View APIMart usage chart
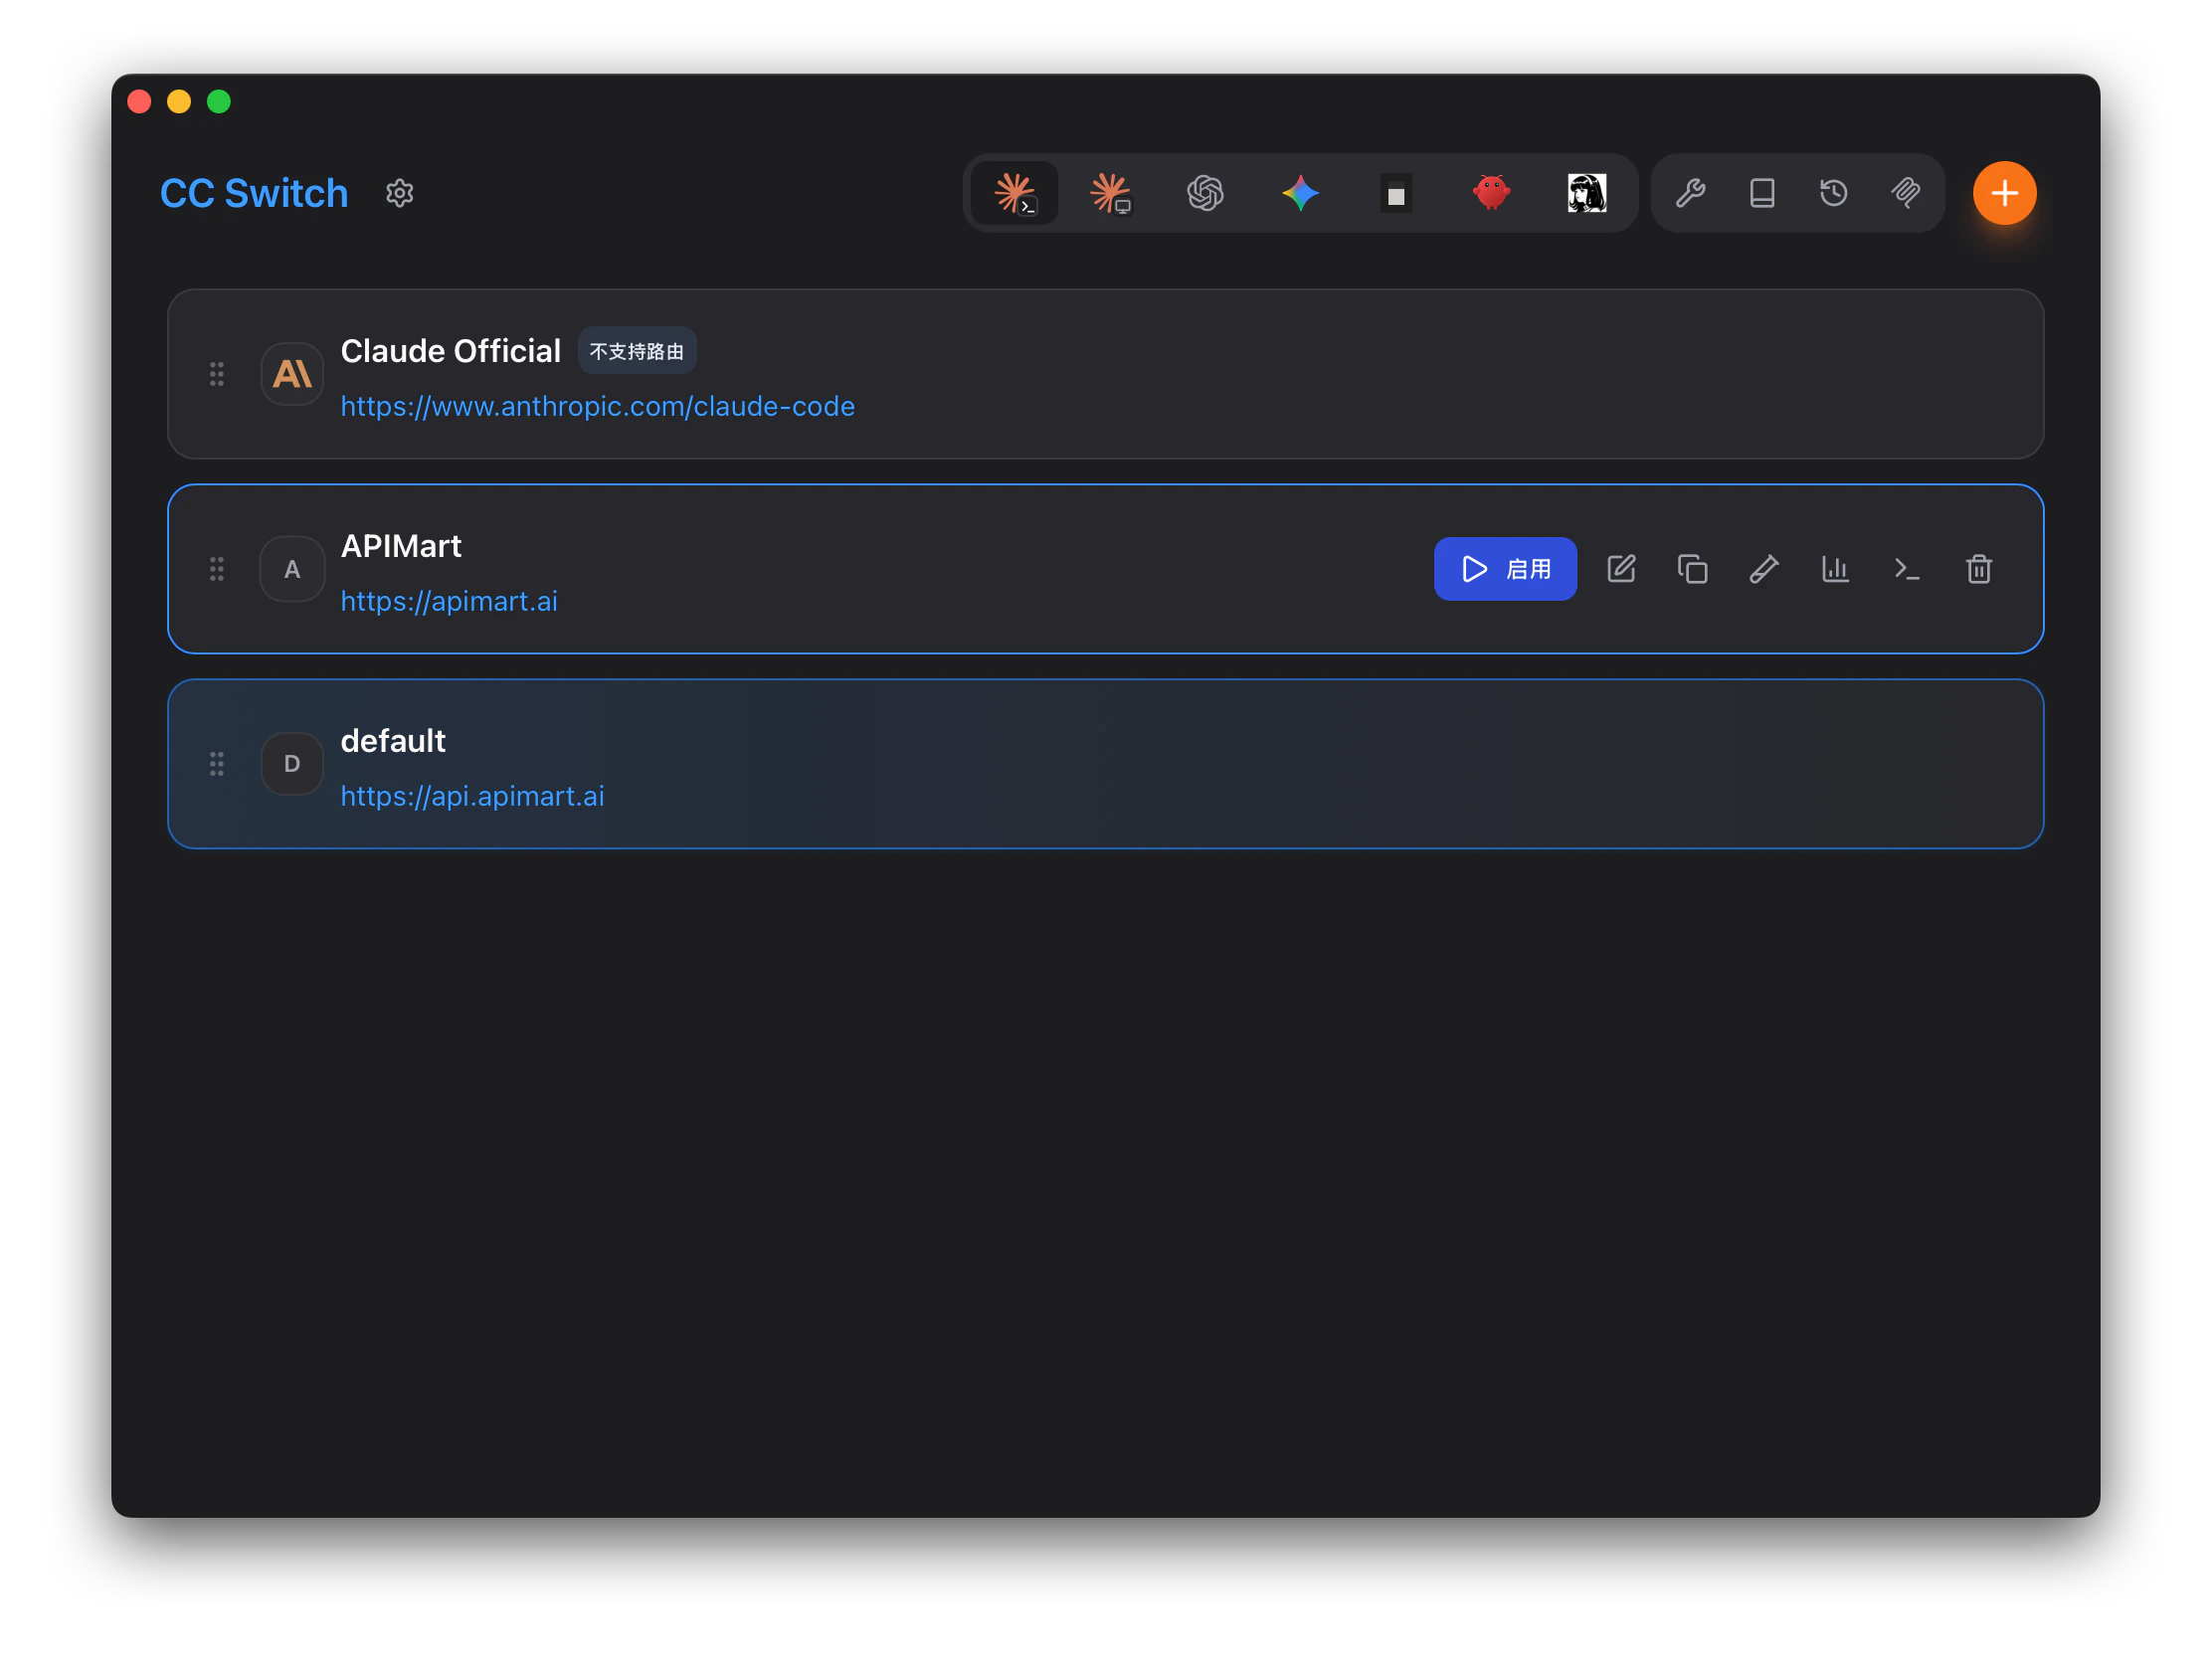The width and height of the screenshot is (2212, 1667). pyautogui.click(x=1835, y=569)
